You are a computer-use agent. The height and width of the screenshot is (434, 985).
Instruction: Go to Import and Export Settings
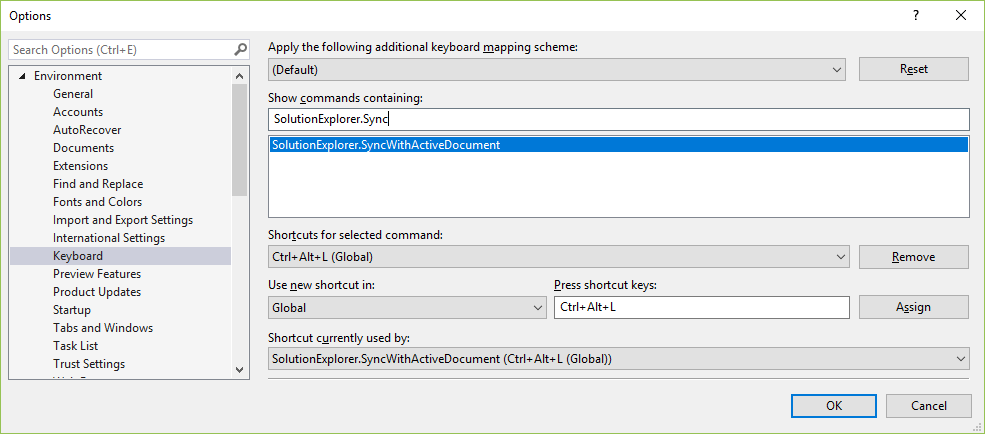click(x=122, y=220)
